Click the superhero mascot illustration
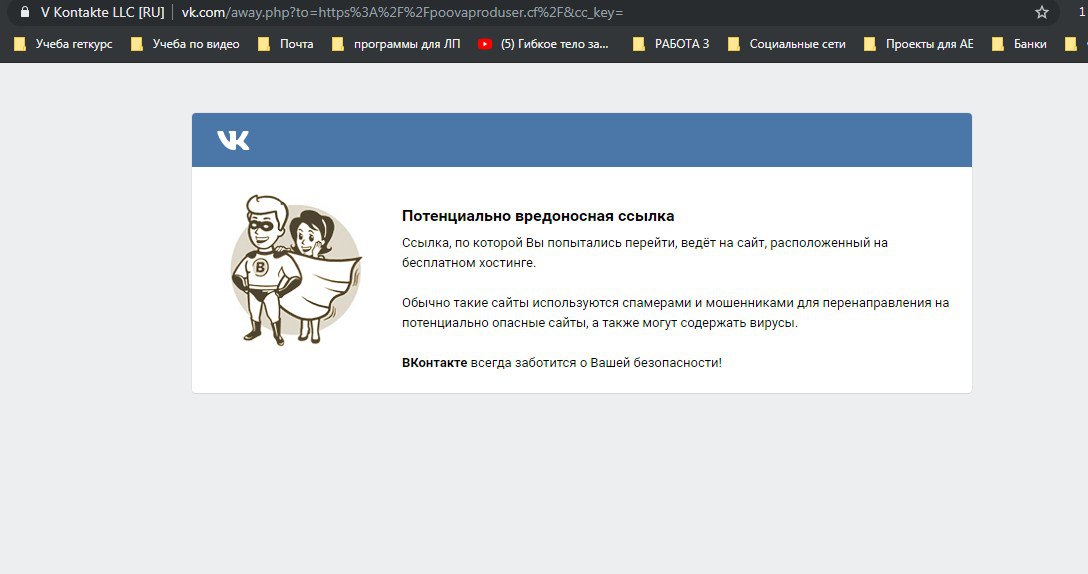Viewport: 1088px width, 574px height. pos(296,270)
